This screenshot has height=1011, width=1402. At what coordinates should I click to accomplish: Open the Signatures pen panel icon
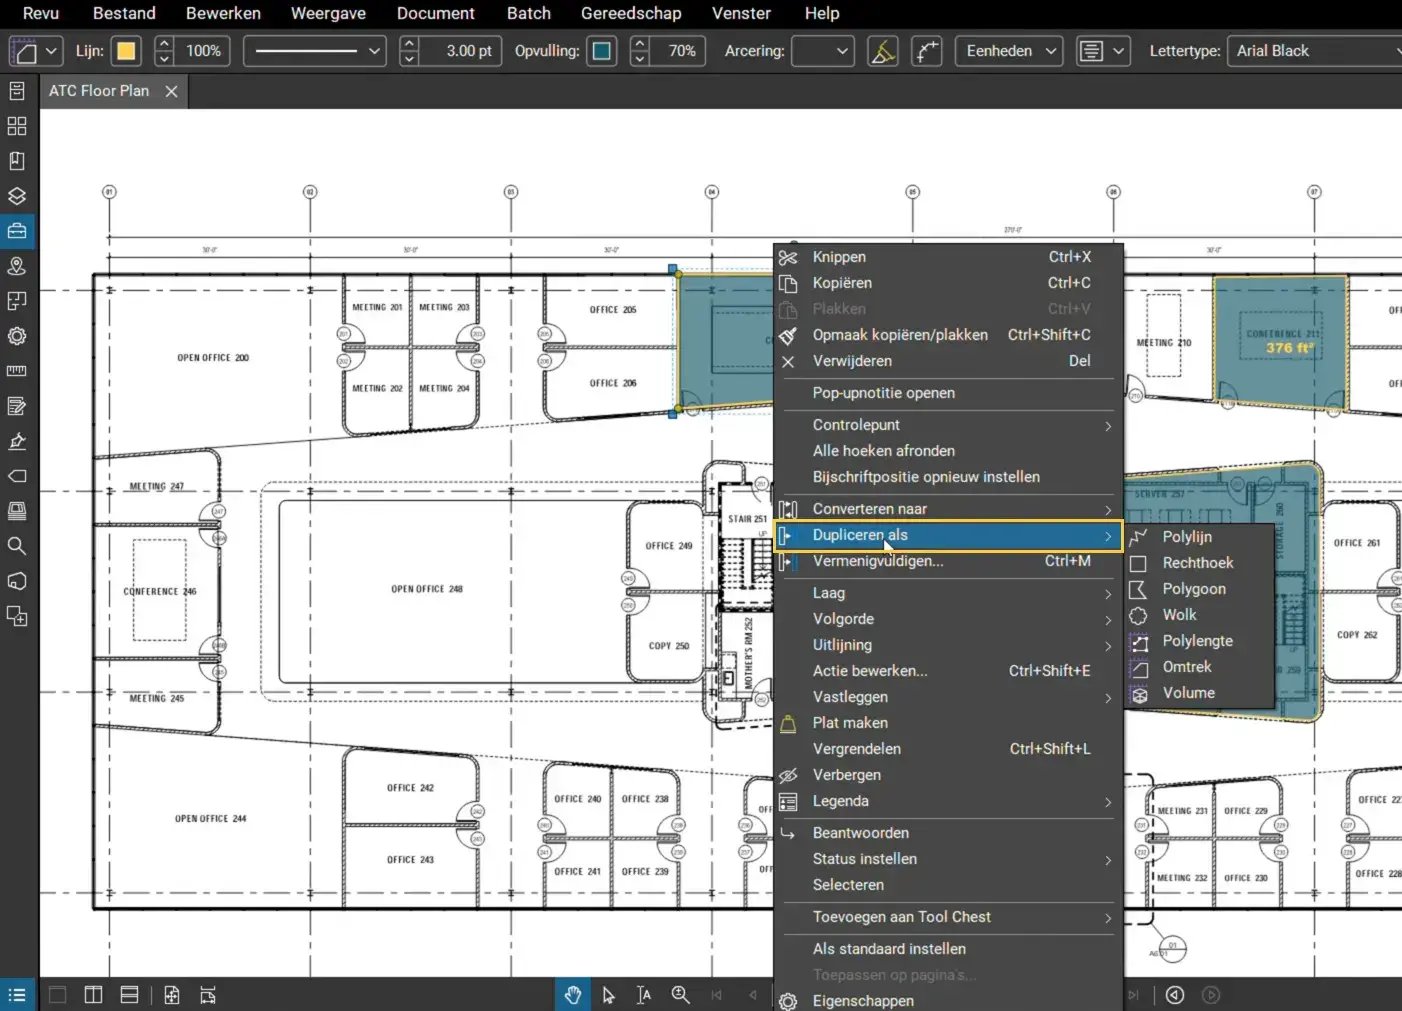point(17,441)
